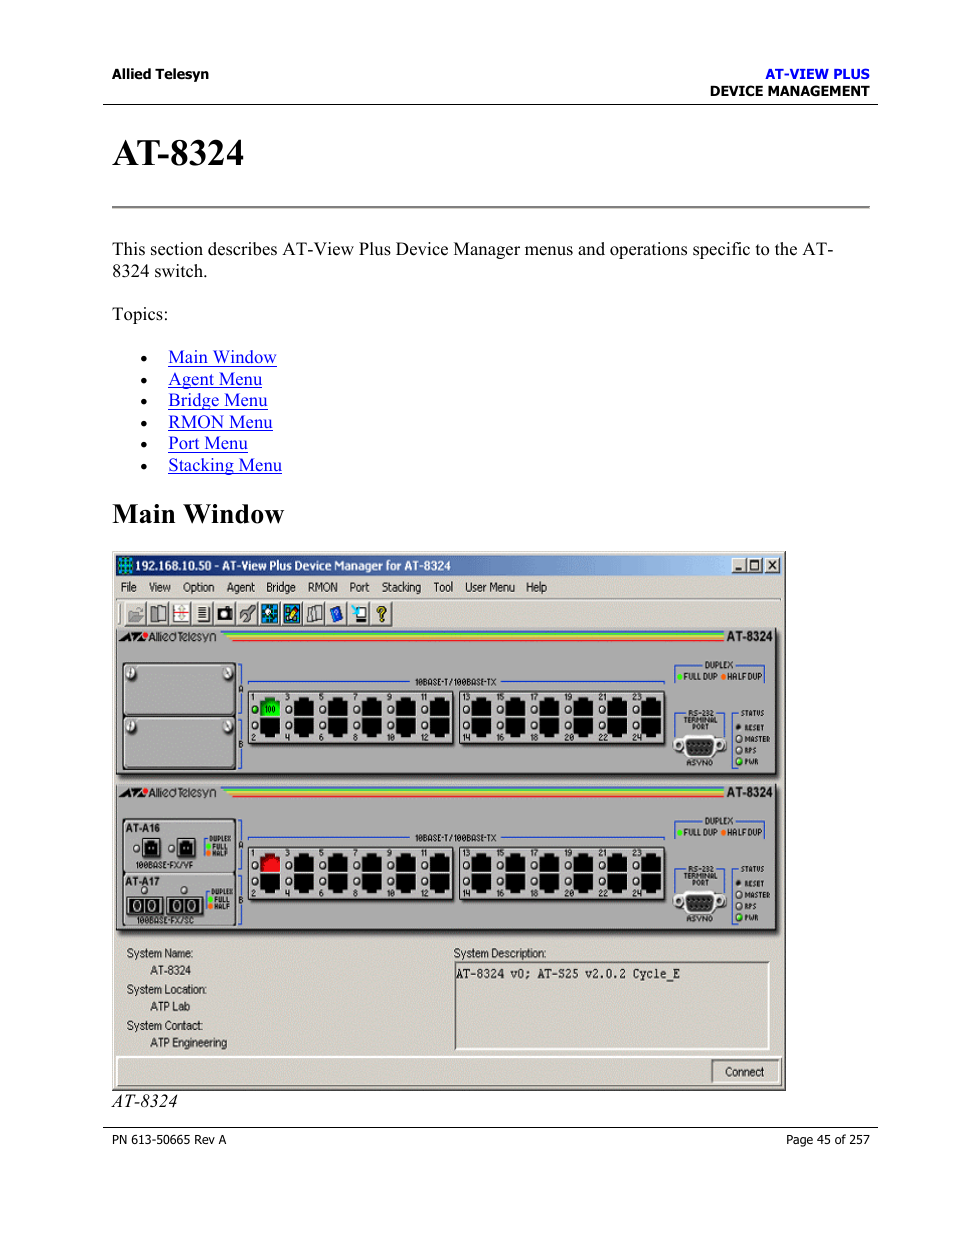Click the folded map toolbar icon

pos(314,614)
